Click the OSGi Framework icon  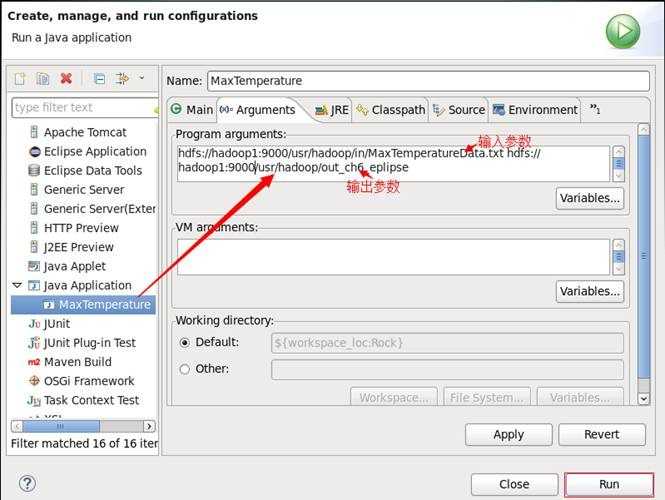tap(34, 381)
